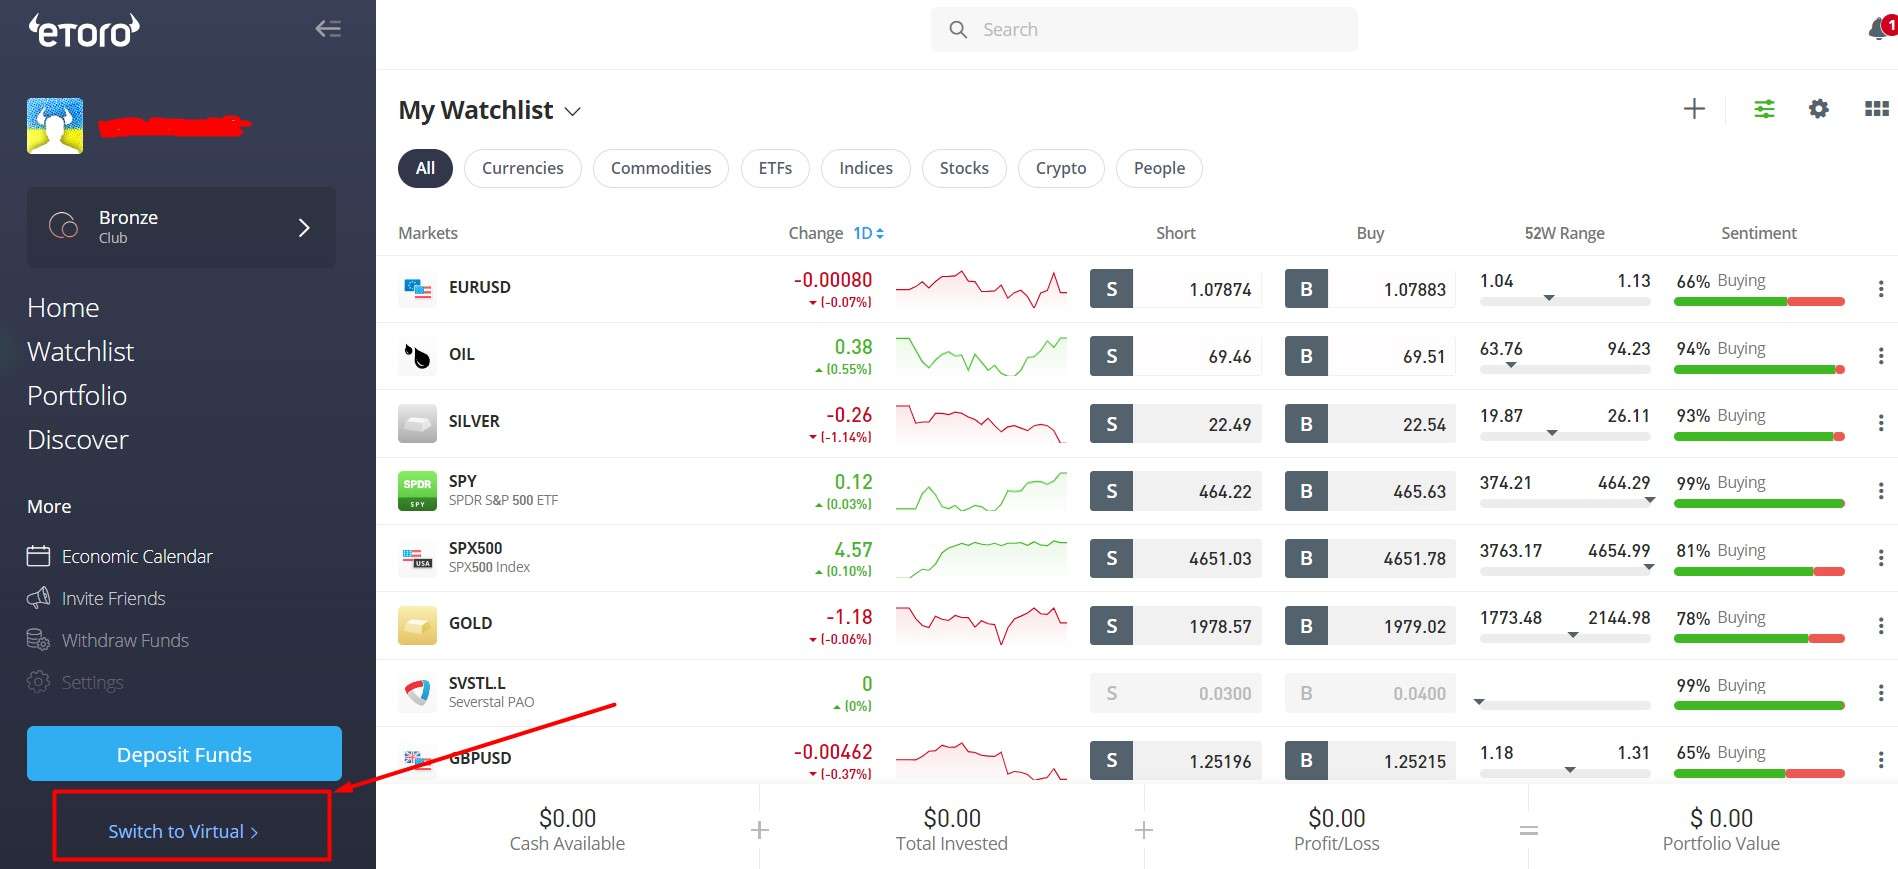Go to Home
Screen dimensions: 1898x869
point(63,308)
